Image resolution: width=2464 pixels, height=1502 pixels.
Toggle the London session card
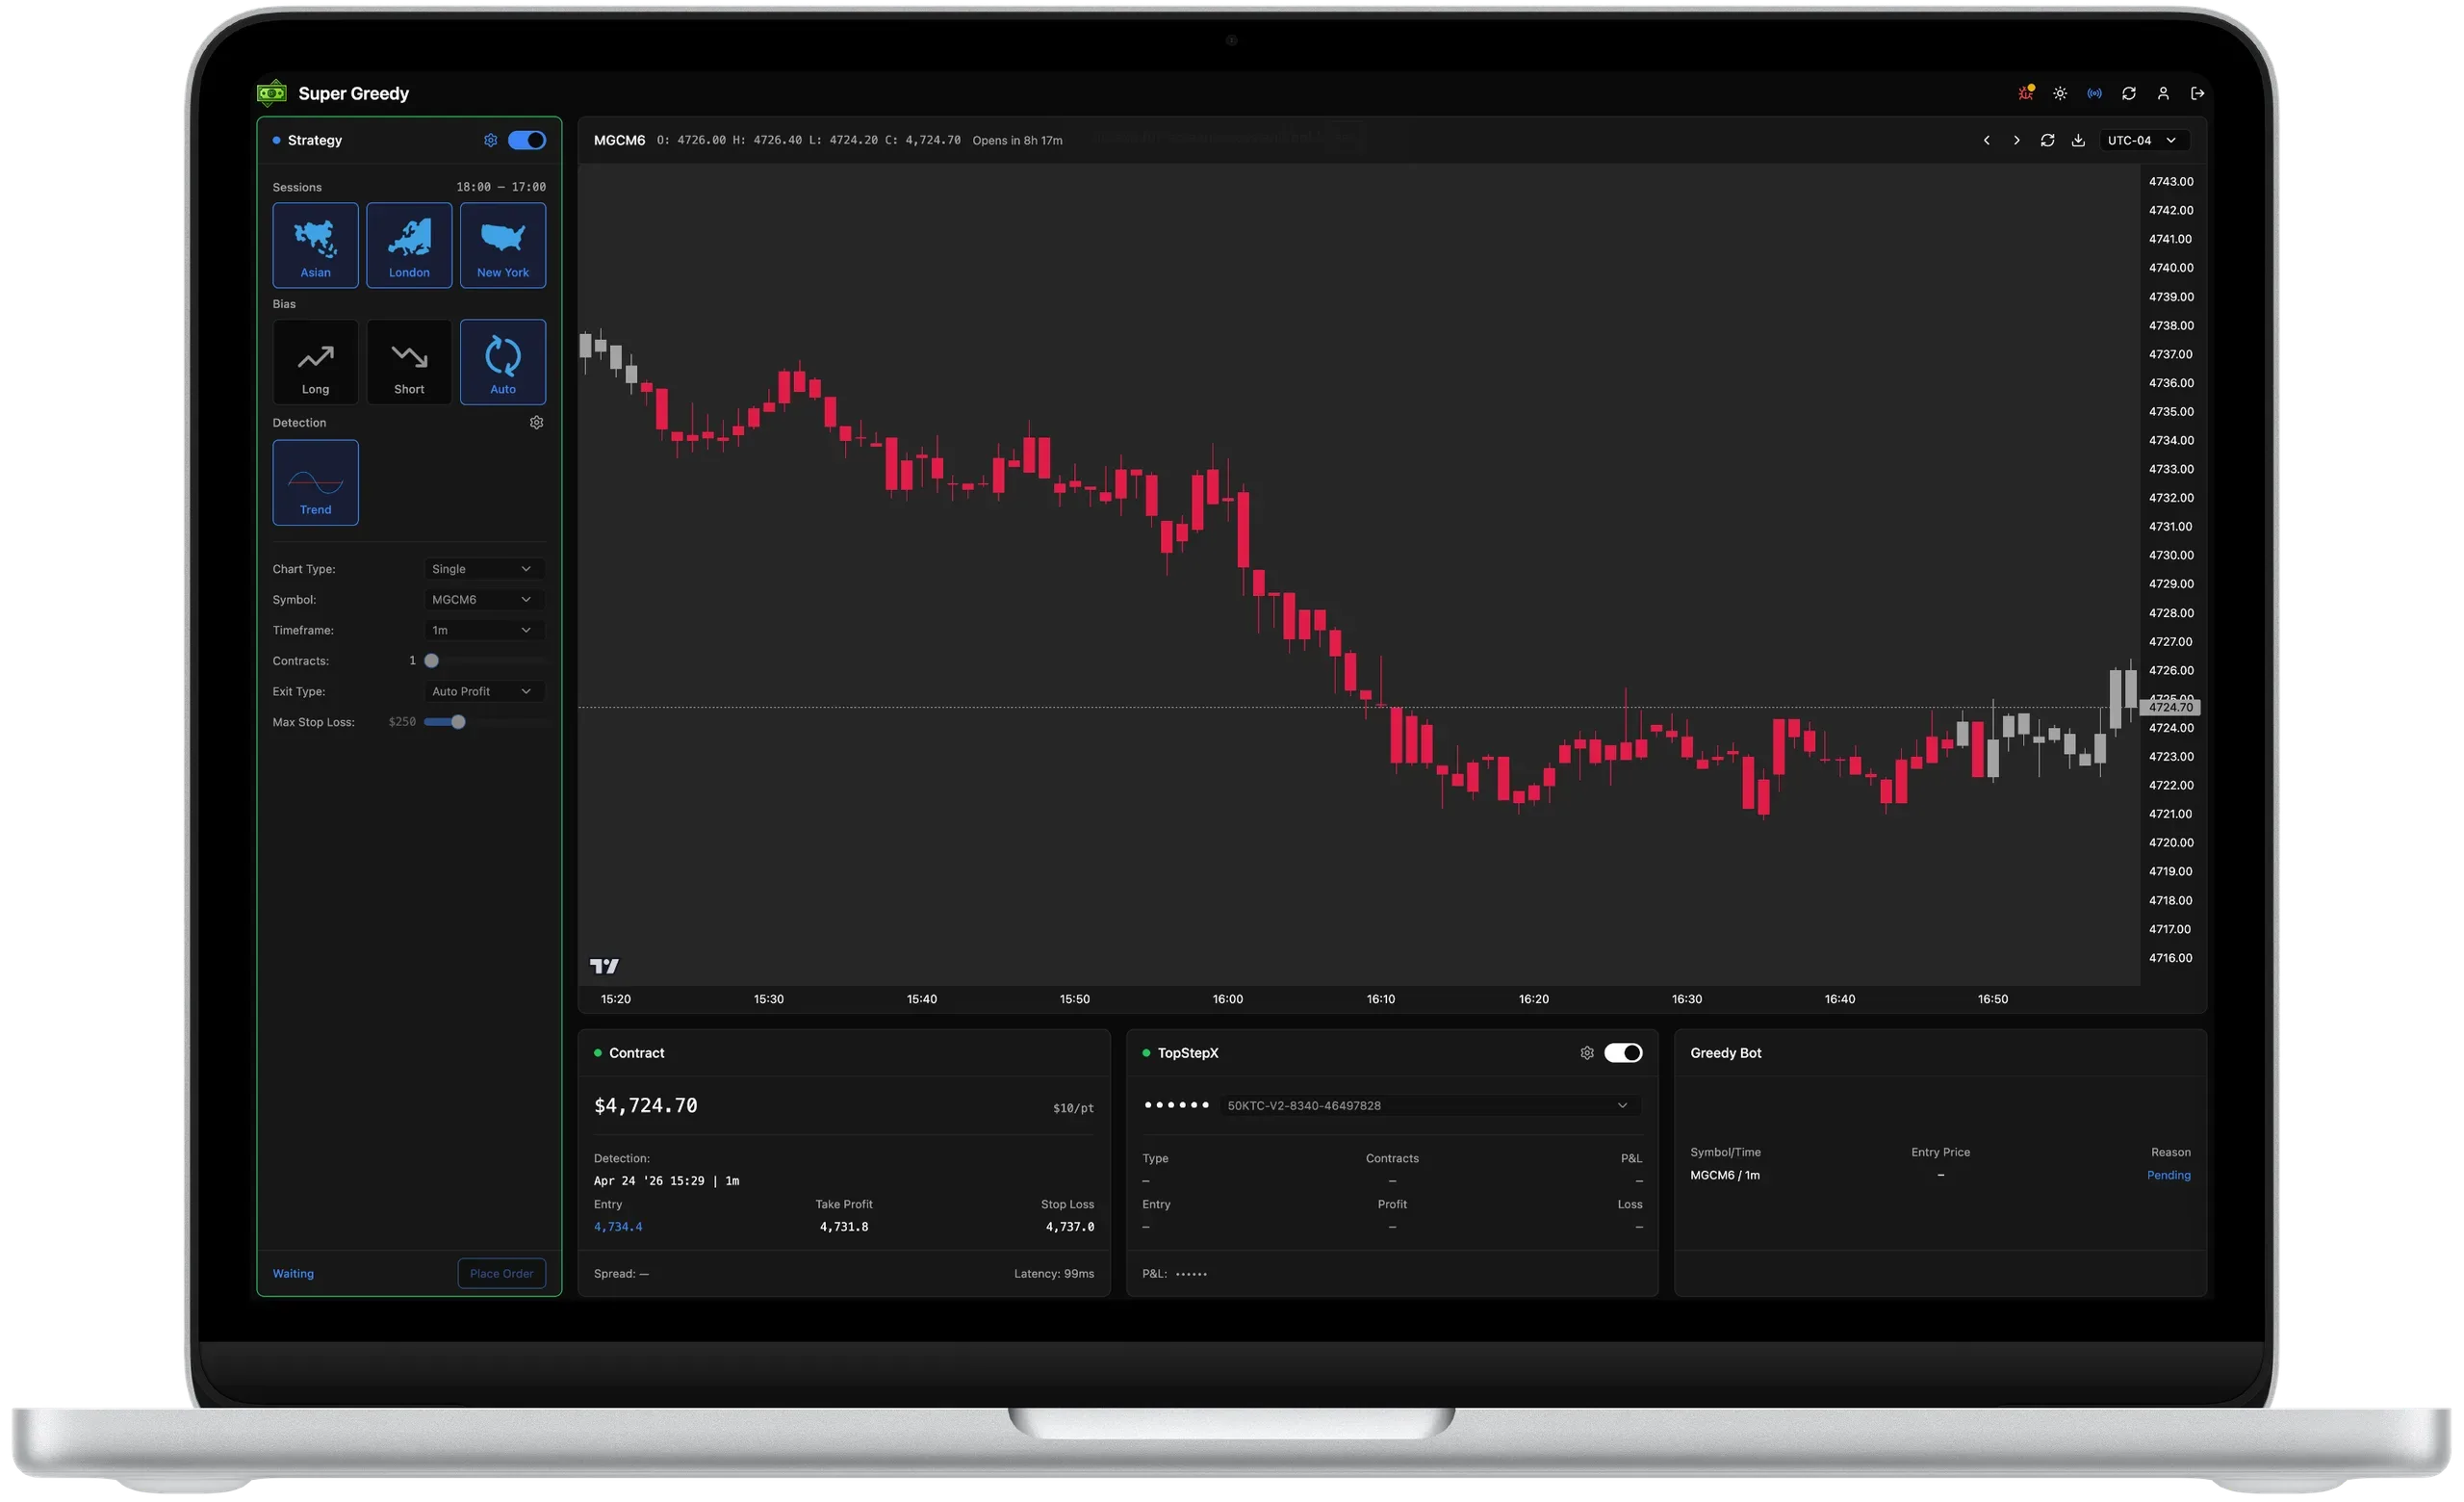409,245
